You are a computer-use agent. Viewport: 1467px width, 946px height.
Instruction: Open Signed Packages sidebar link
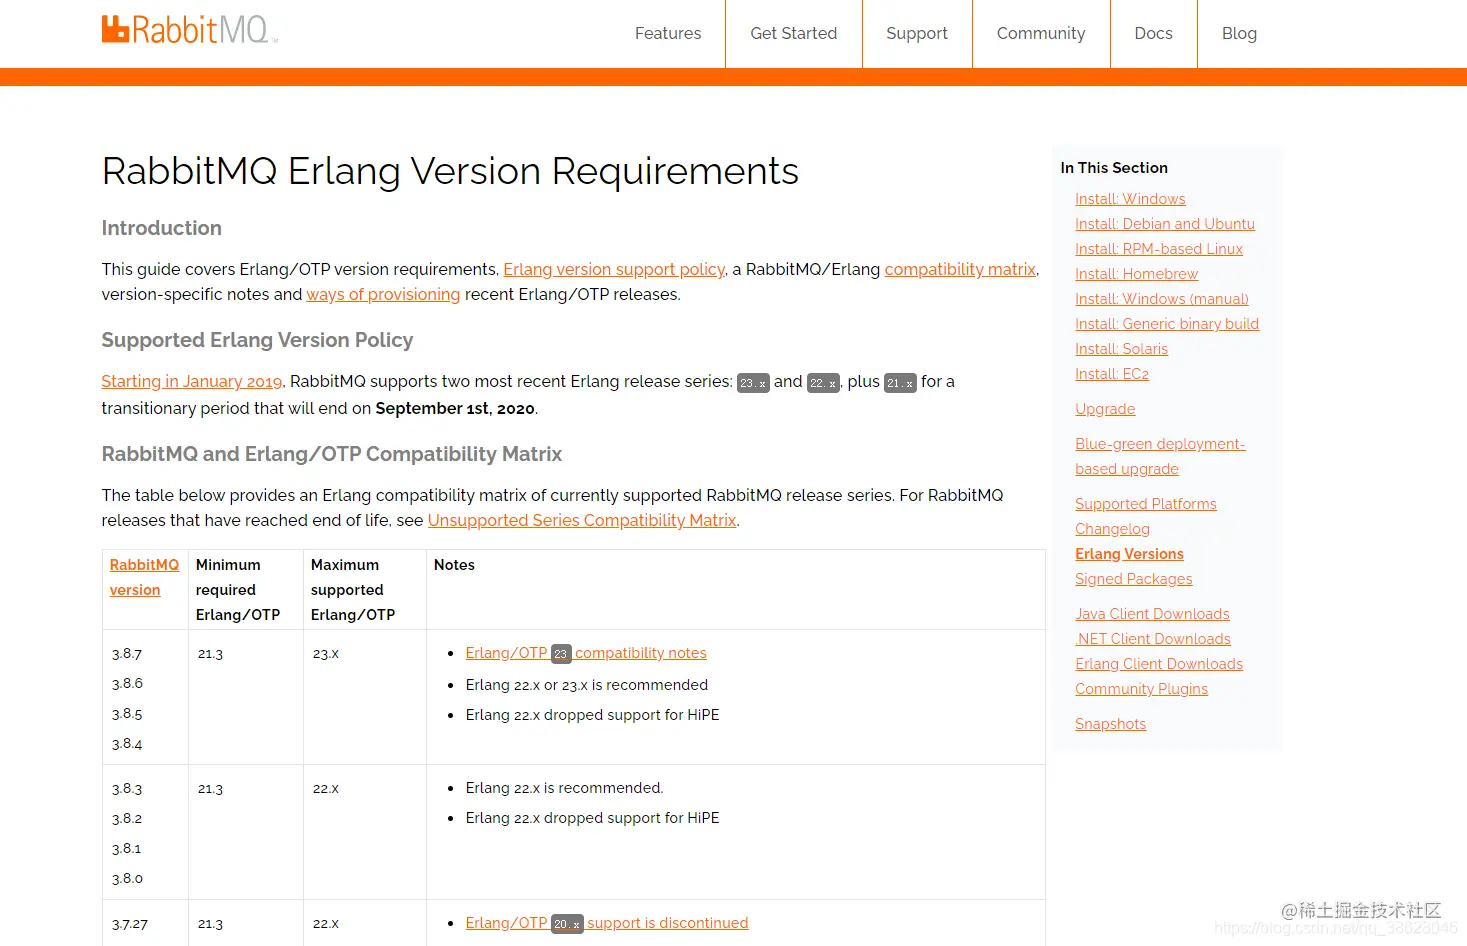(1134, 579)
